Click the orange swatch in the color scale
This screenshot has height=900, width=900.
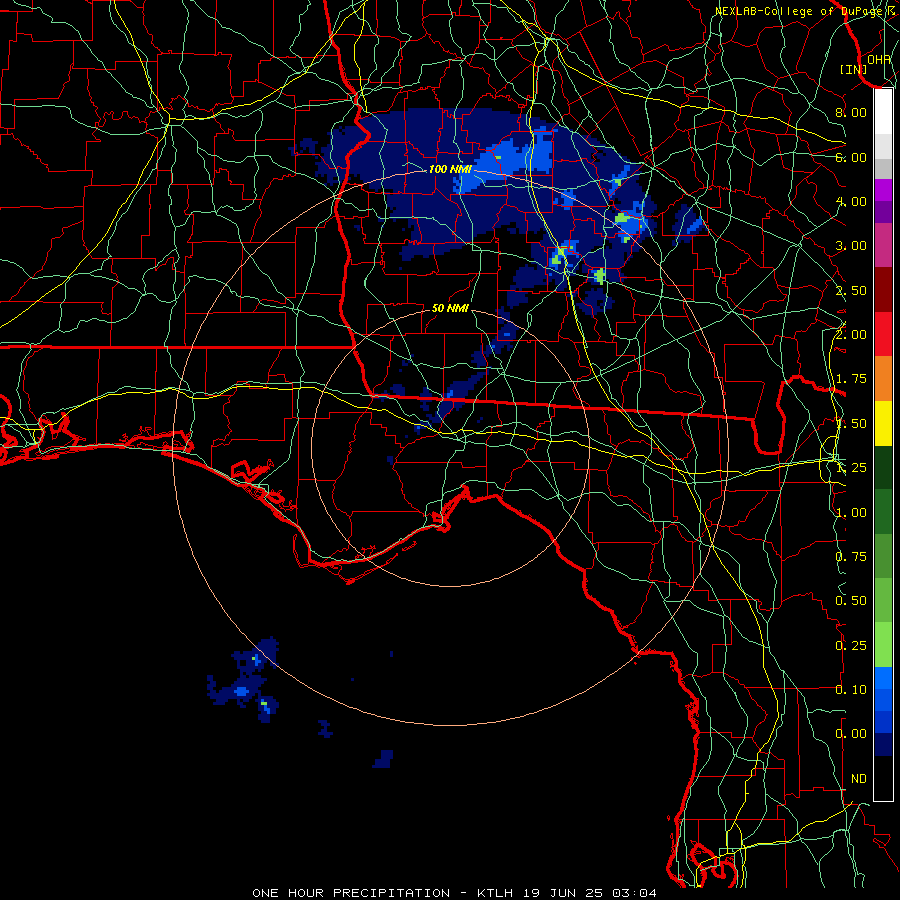(883, 379)
